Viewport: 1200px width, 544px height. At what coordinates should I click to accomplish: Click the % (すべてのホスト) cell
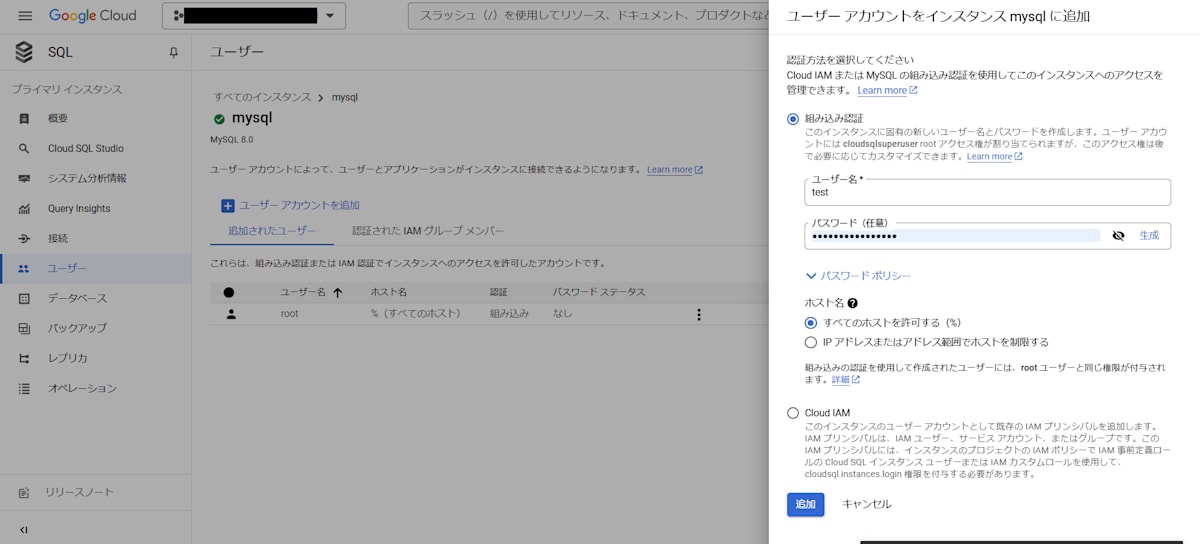tap(415, 314)
